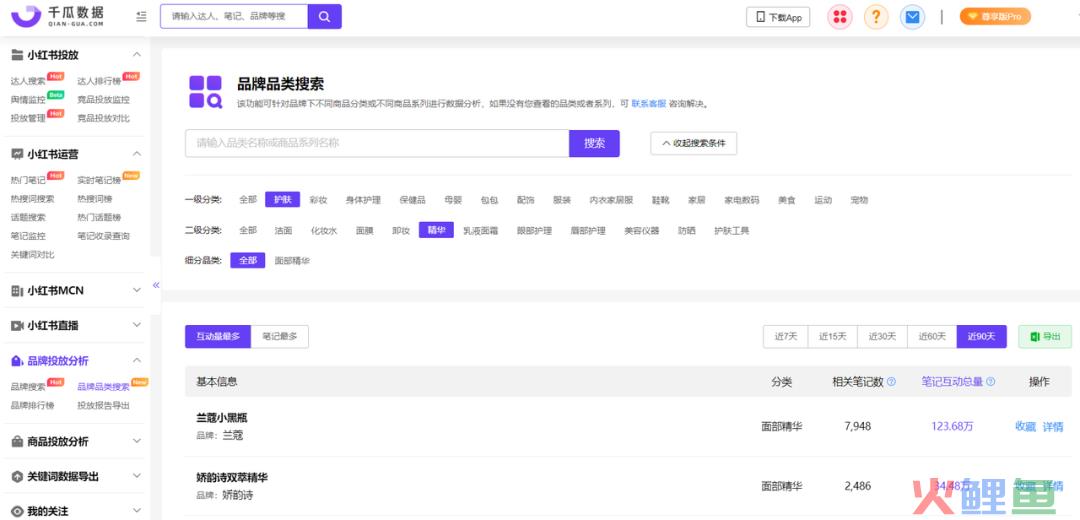Open the 娇韵诗双萃精华 product title
Viewport: 1080px width, 520px height.
232,477
